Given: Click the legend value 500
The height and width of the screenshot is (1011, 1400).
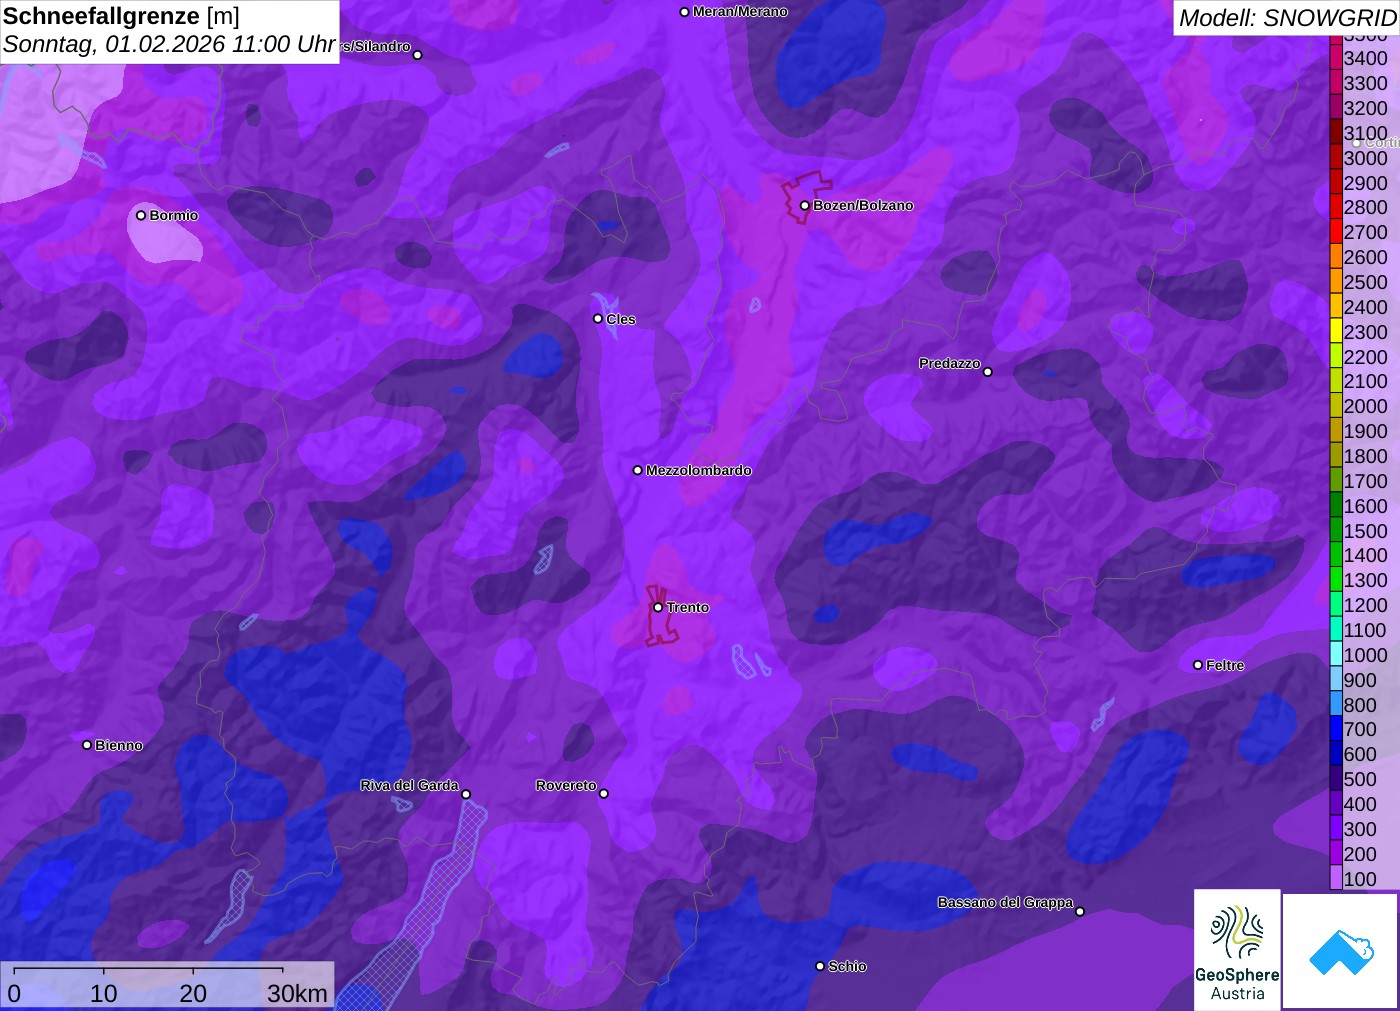Looking at the screenshot, I should 1360,779.
